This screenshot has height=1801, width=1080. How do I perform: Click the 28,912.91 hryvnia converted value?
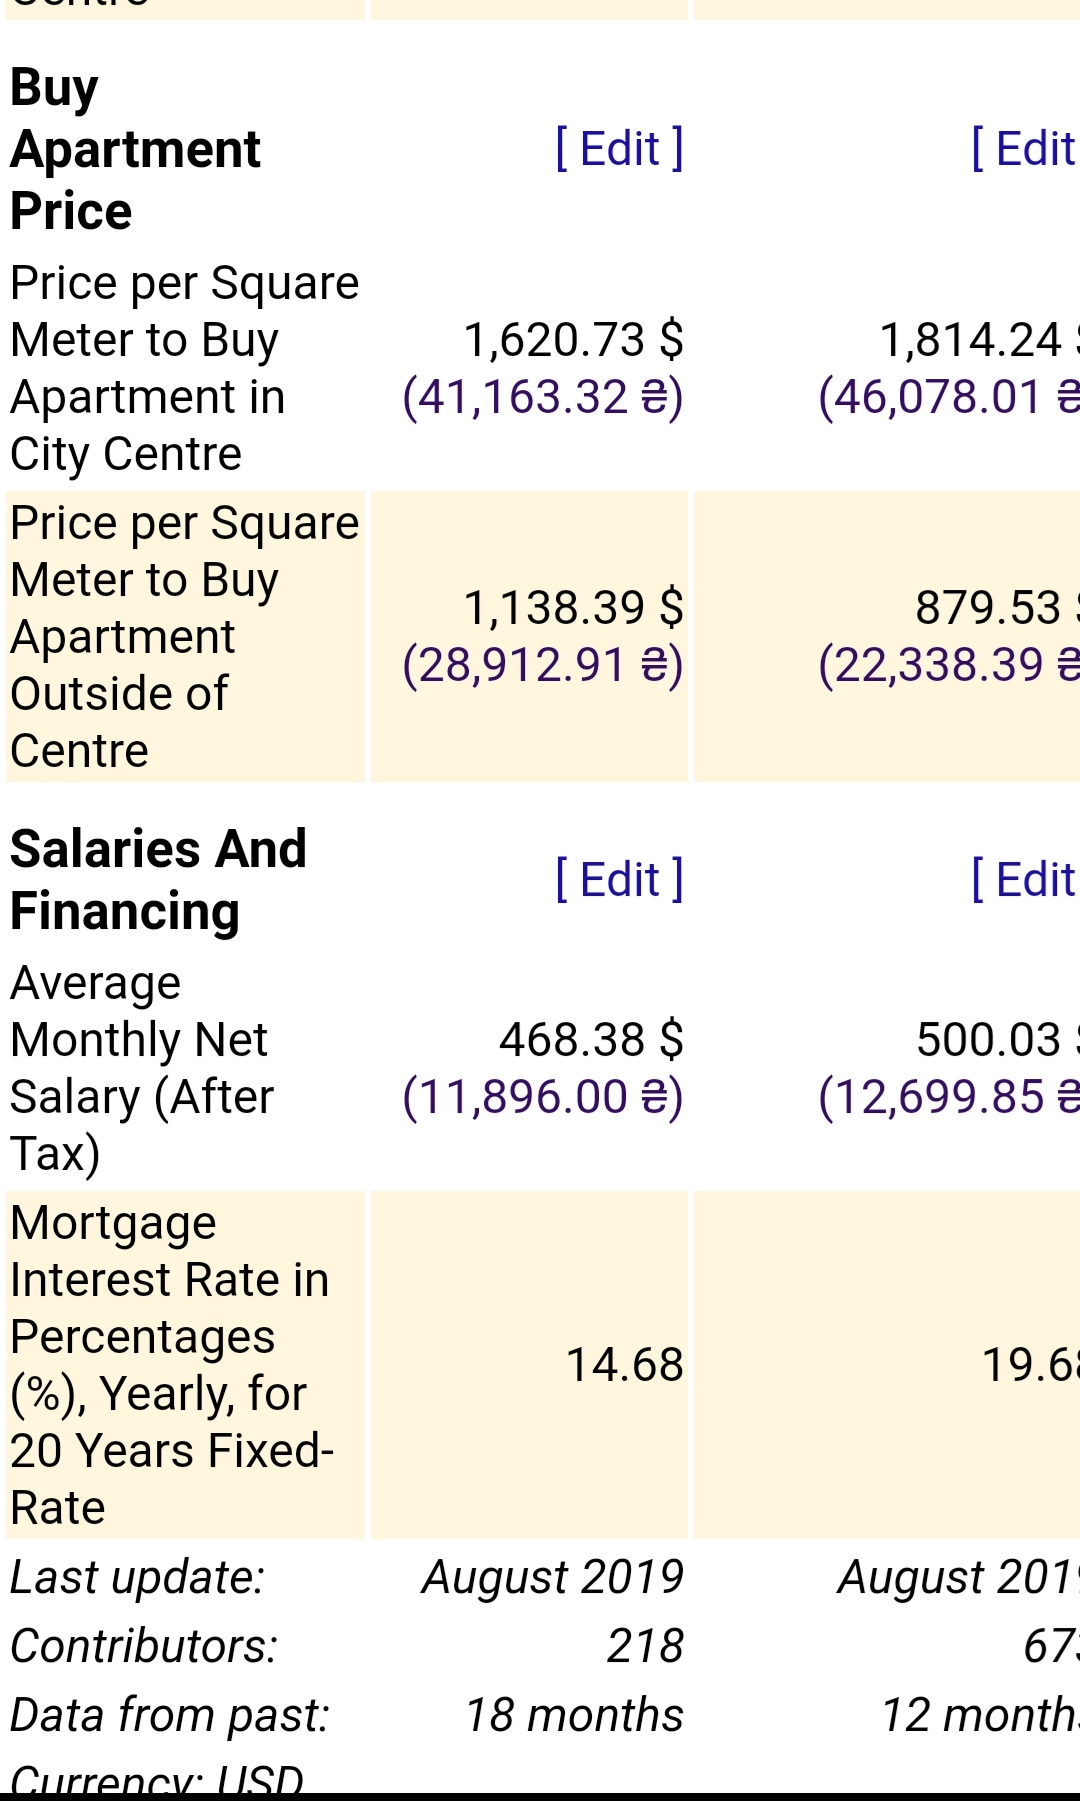point(542,665)
